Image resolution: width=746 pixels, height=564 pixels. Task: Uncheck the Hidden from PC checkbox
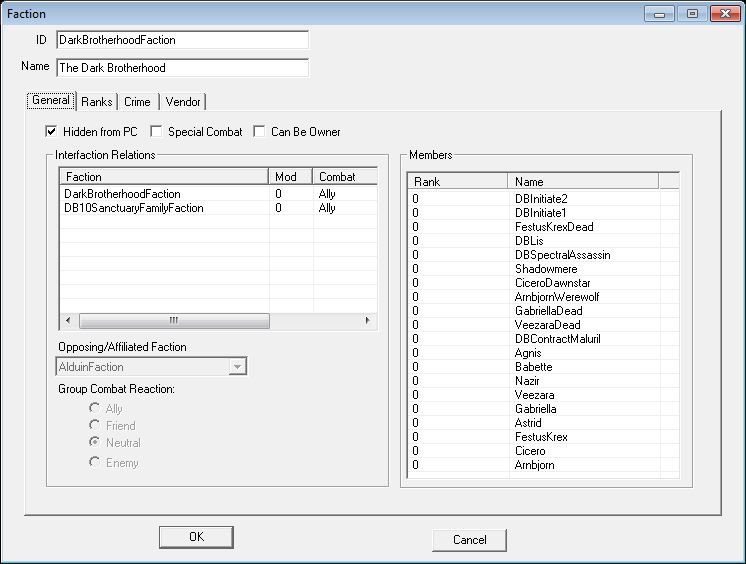51,131
